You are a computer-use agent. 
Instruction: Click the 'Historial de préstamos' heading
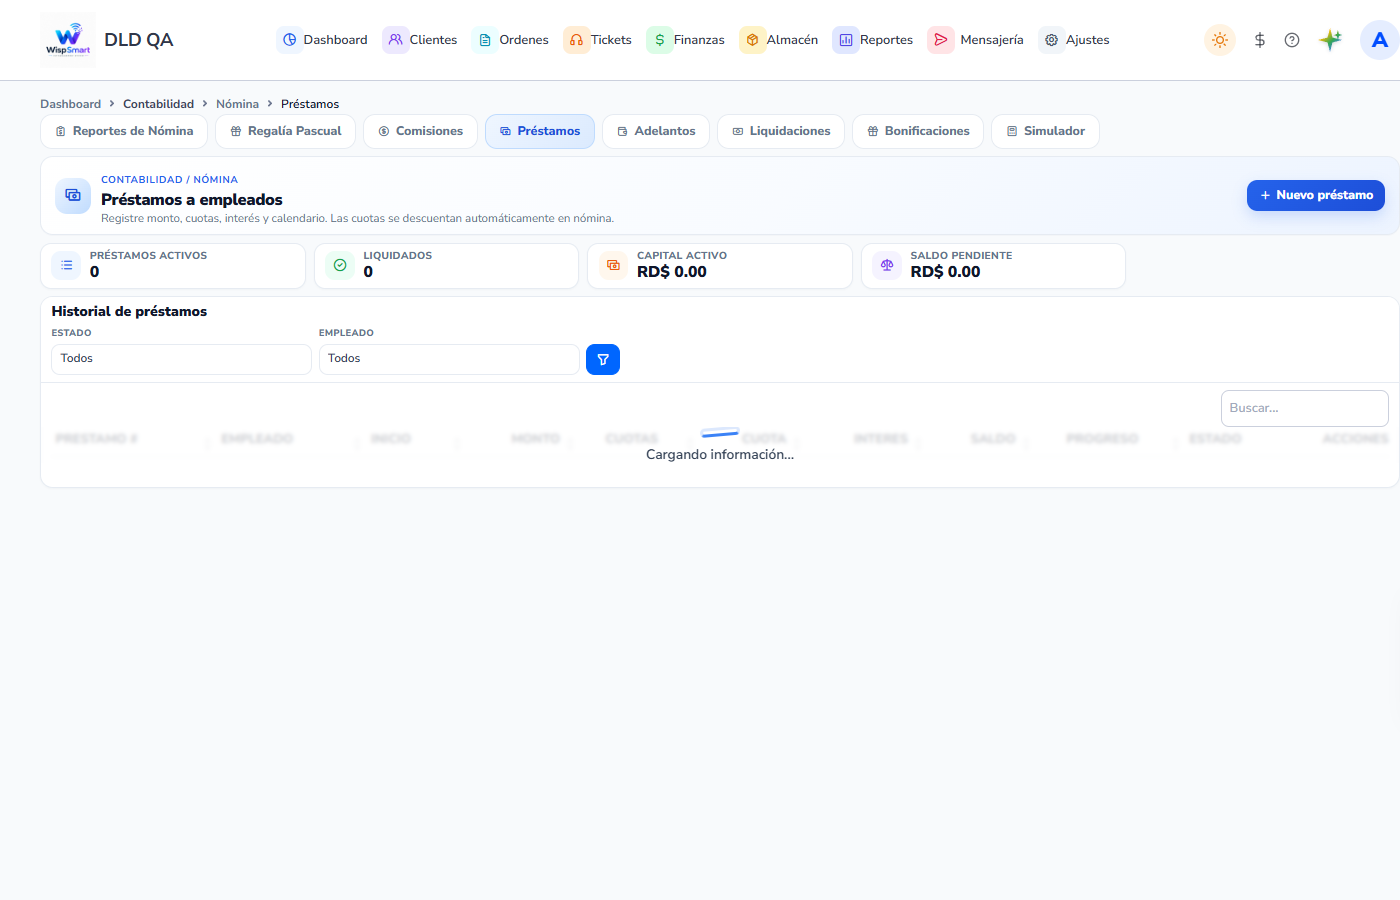point(130,311)
